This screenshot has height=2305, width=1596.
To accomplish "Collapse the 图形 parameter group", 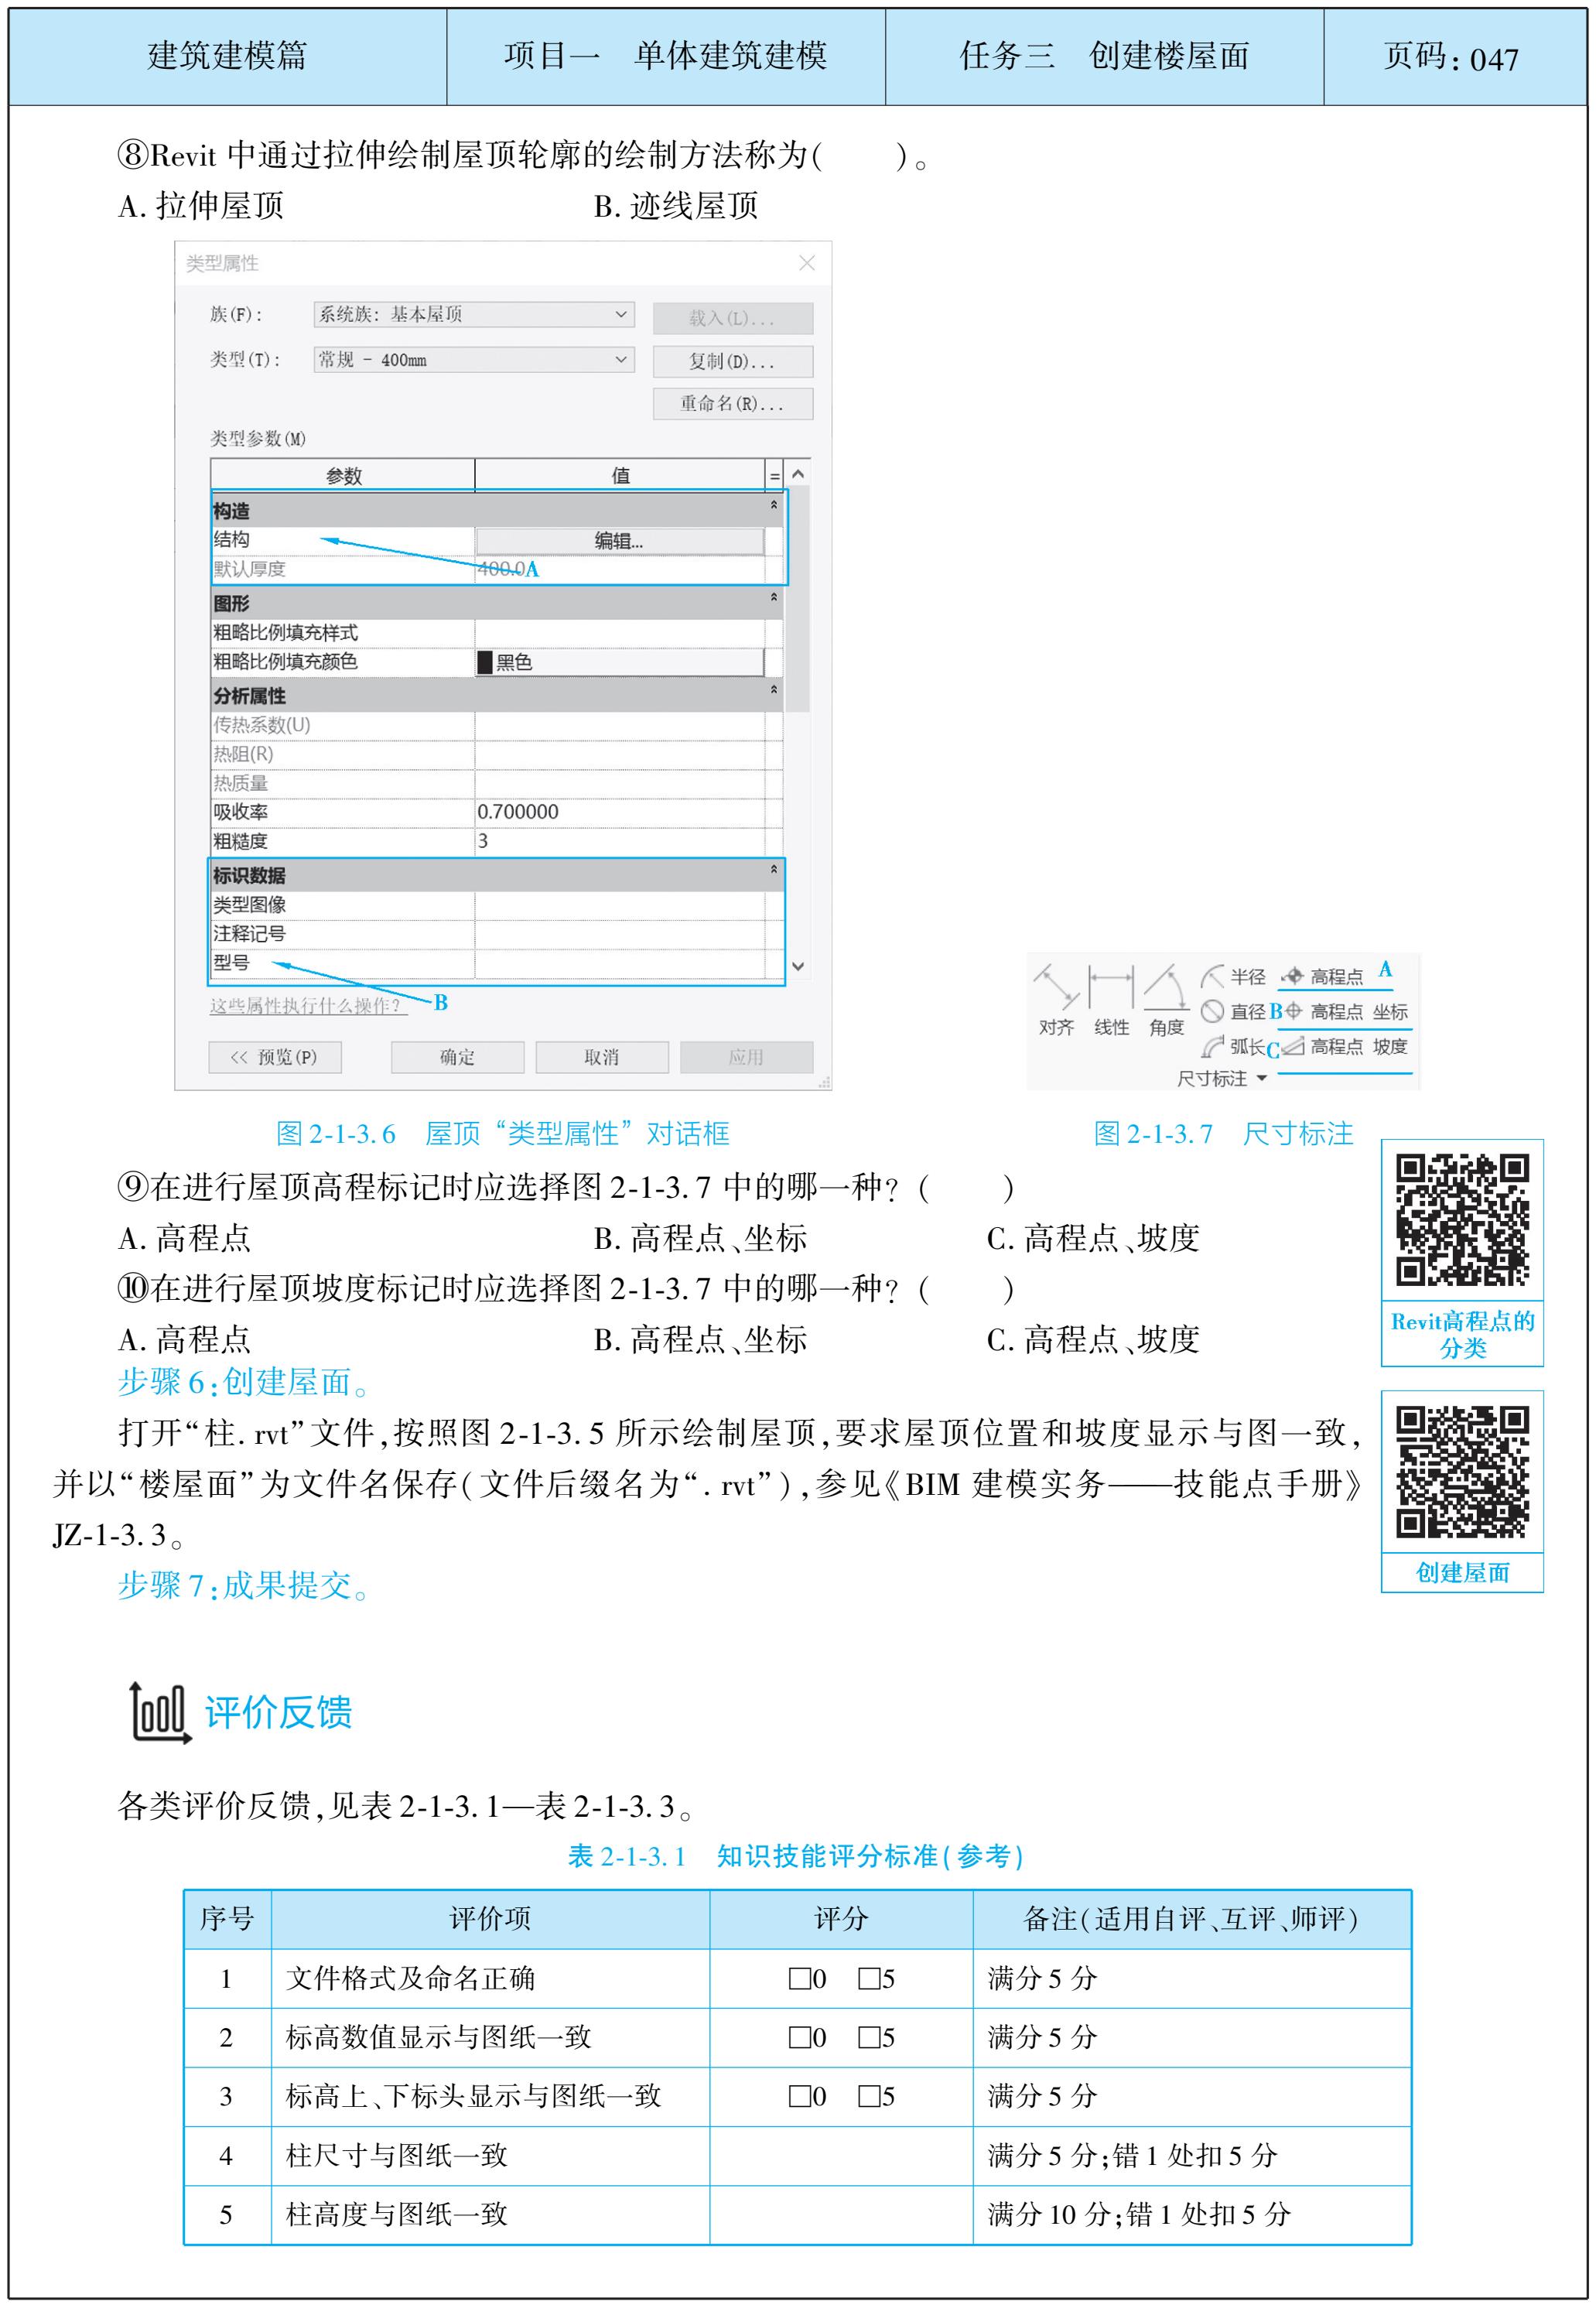I will [x=773, y=597].
